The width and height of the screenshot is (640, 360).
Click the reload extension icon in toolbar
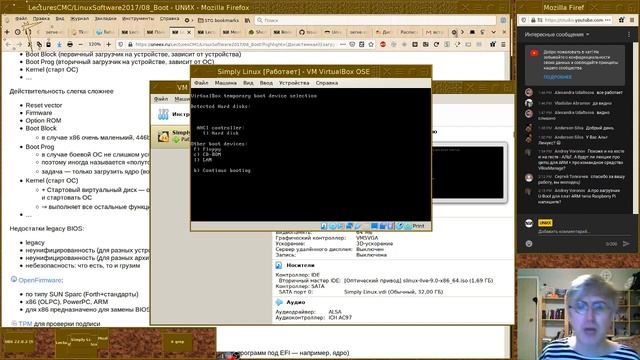[436, 44]
